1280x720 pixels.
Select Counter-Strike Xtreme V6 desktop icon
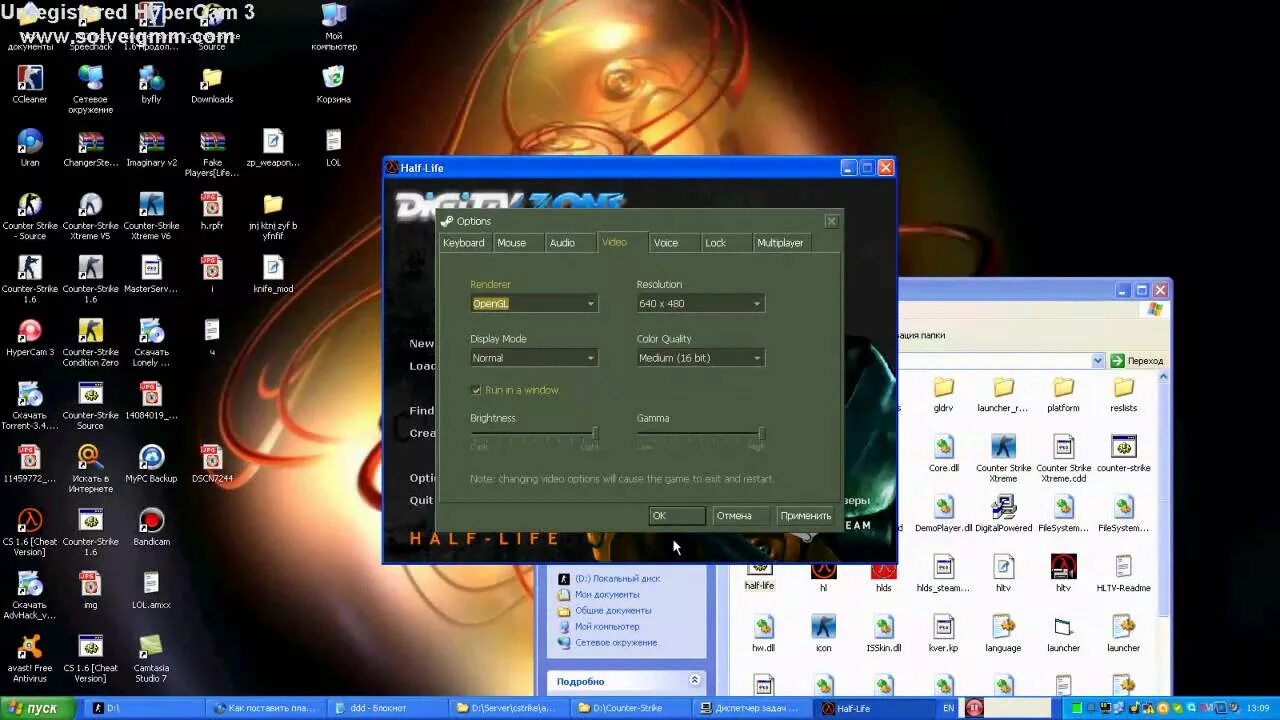point(151,216)
